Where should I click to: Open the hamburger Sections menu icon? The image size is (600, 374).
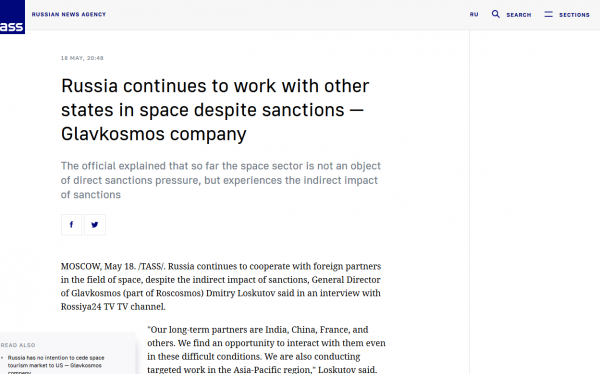(548, 14)
